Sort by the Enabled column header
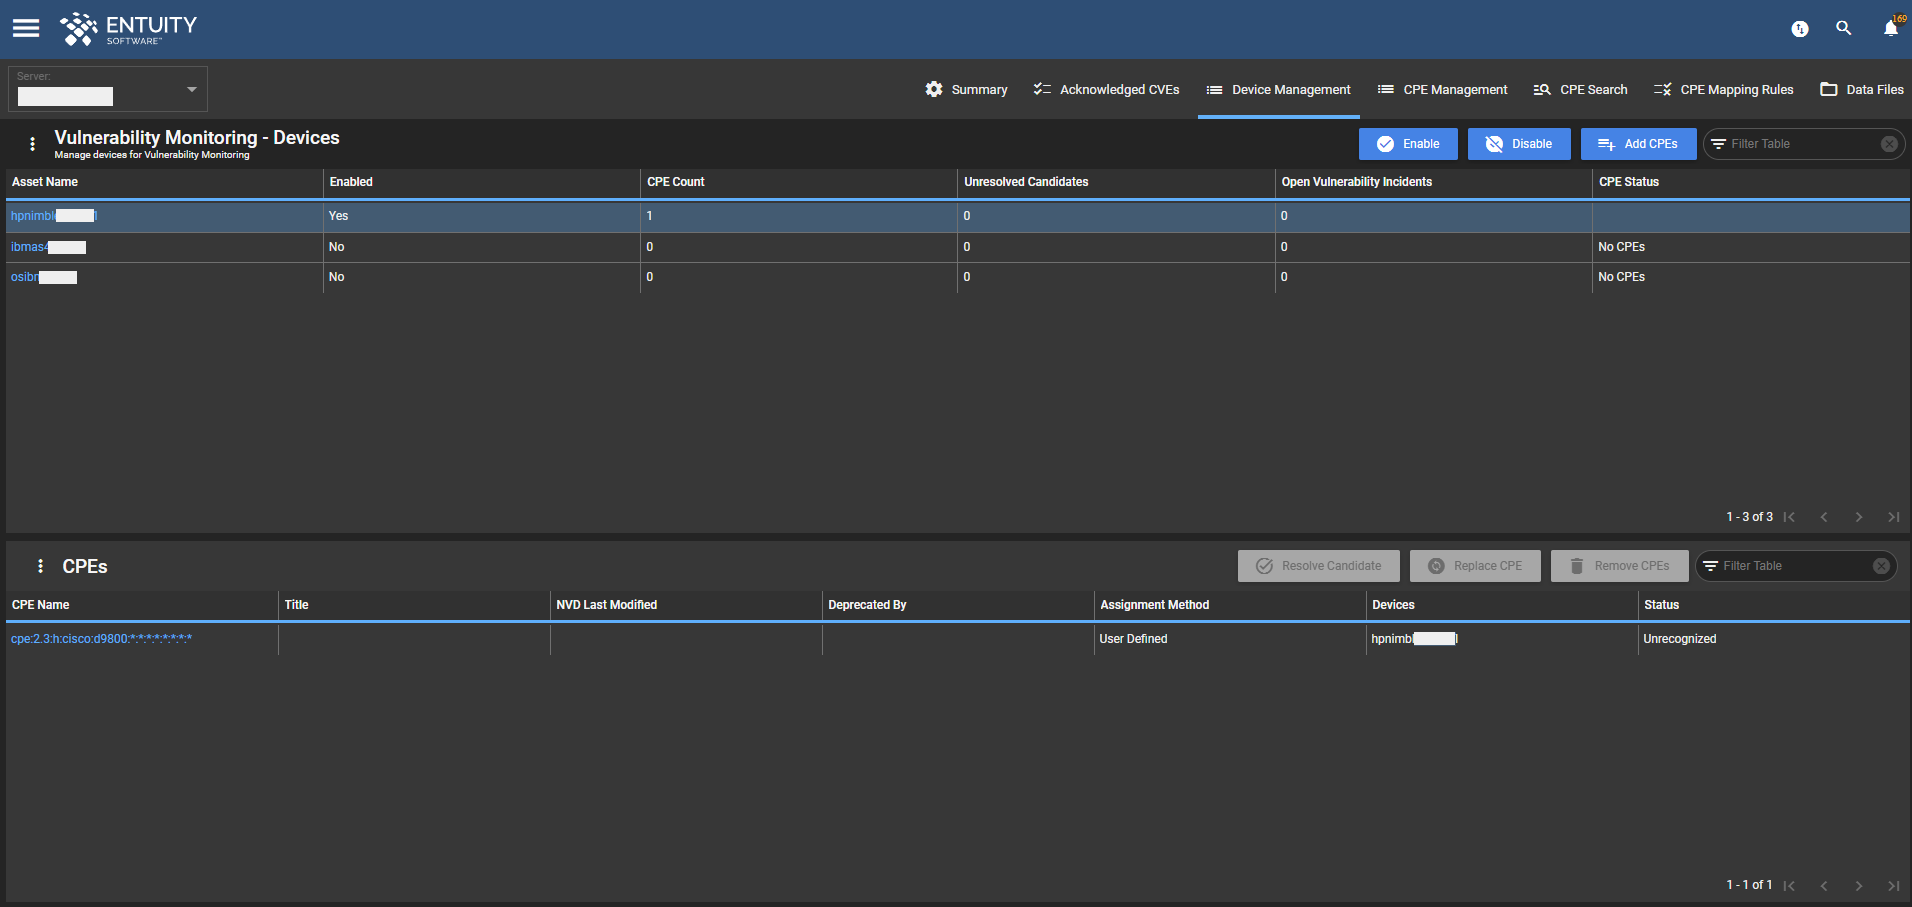 coord(351,182)
